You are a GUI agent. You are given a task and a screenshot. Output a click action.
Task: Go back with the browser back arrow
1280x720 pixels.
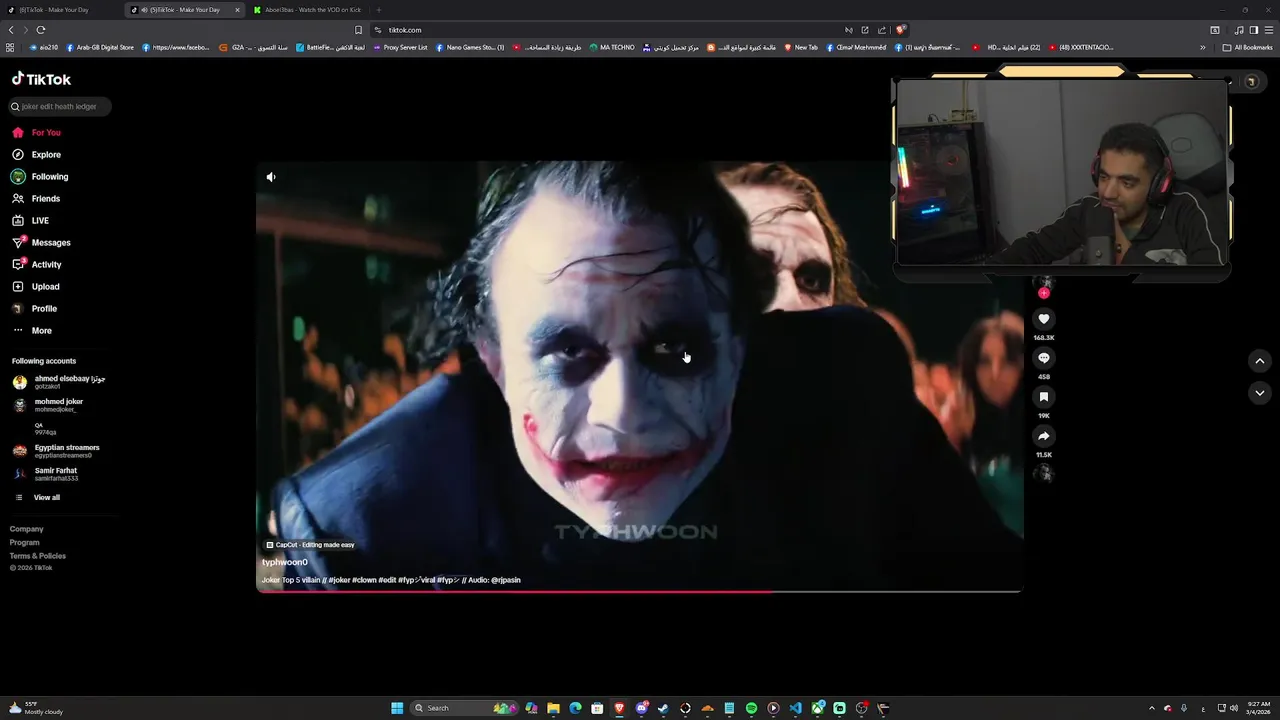tap(11, 30)
